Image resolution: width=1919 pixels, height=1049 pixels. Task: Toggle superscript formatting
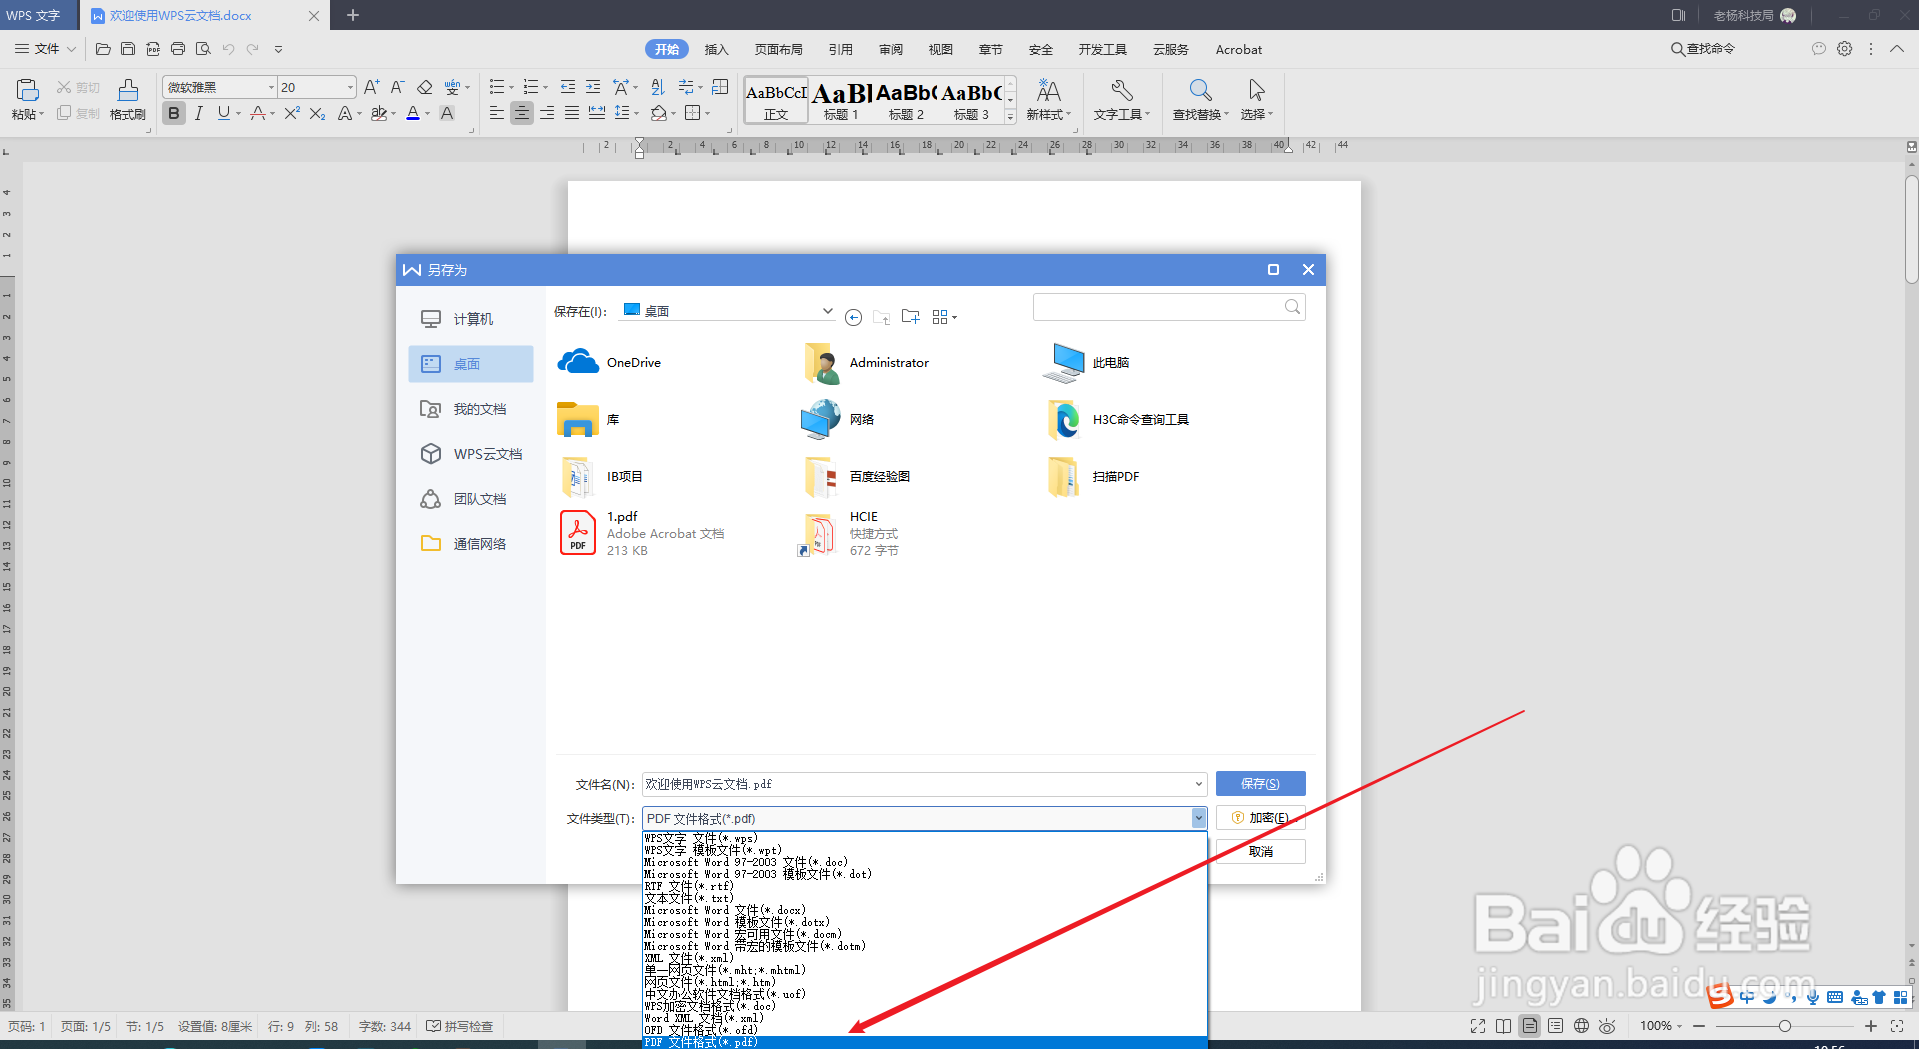292,113
